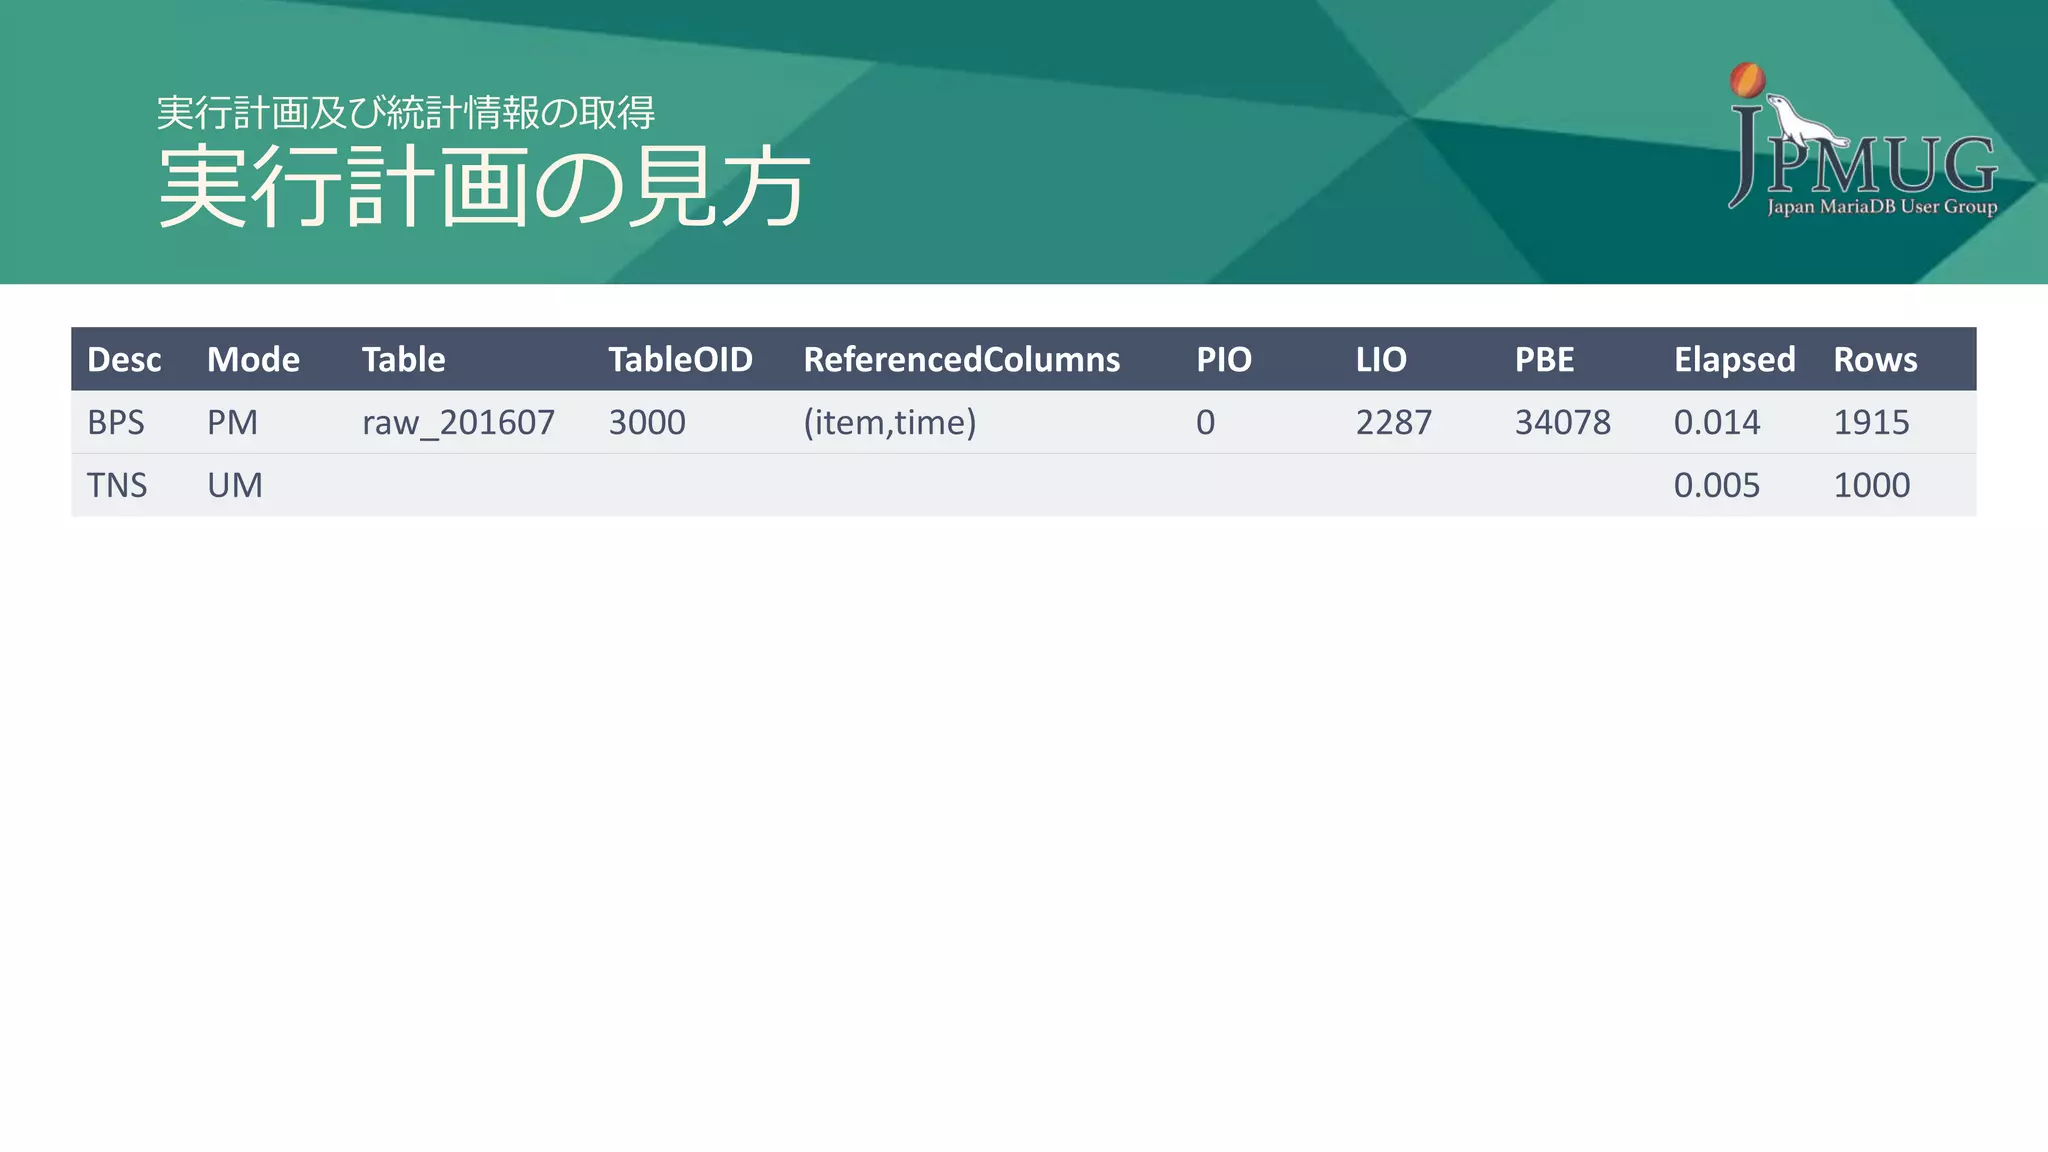Screen dimensions: 2048x1152
Task: Click the JPMUG sea lion logo
Action: (1863, 139)
